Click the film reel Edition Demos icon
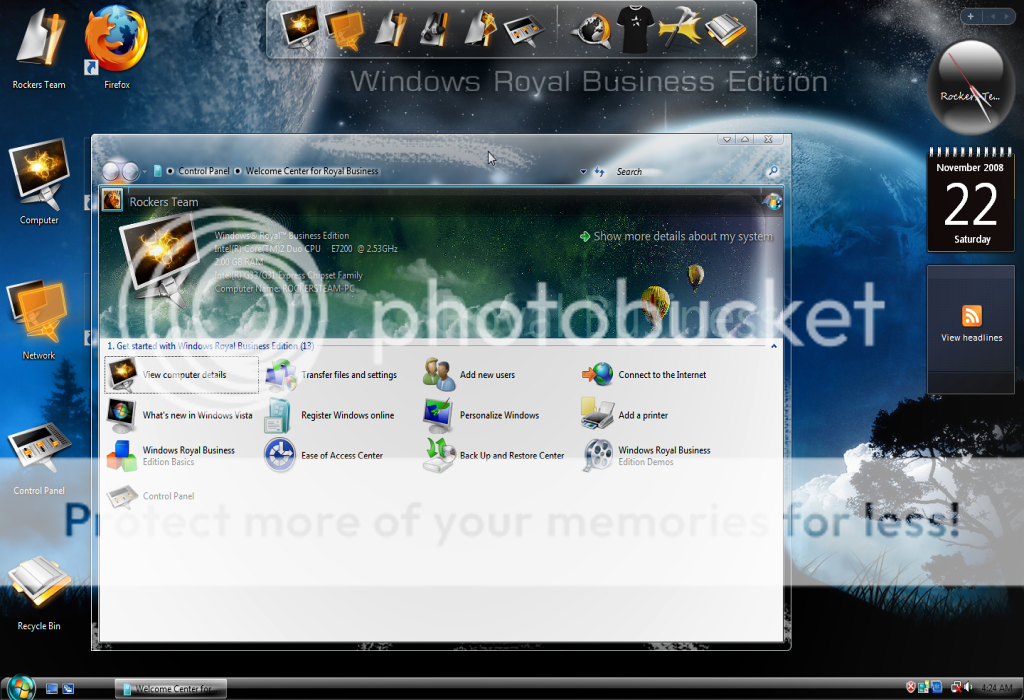Viewport: 1024px width, 700px height. (x=598, y=455)
